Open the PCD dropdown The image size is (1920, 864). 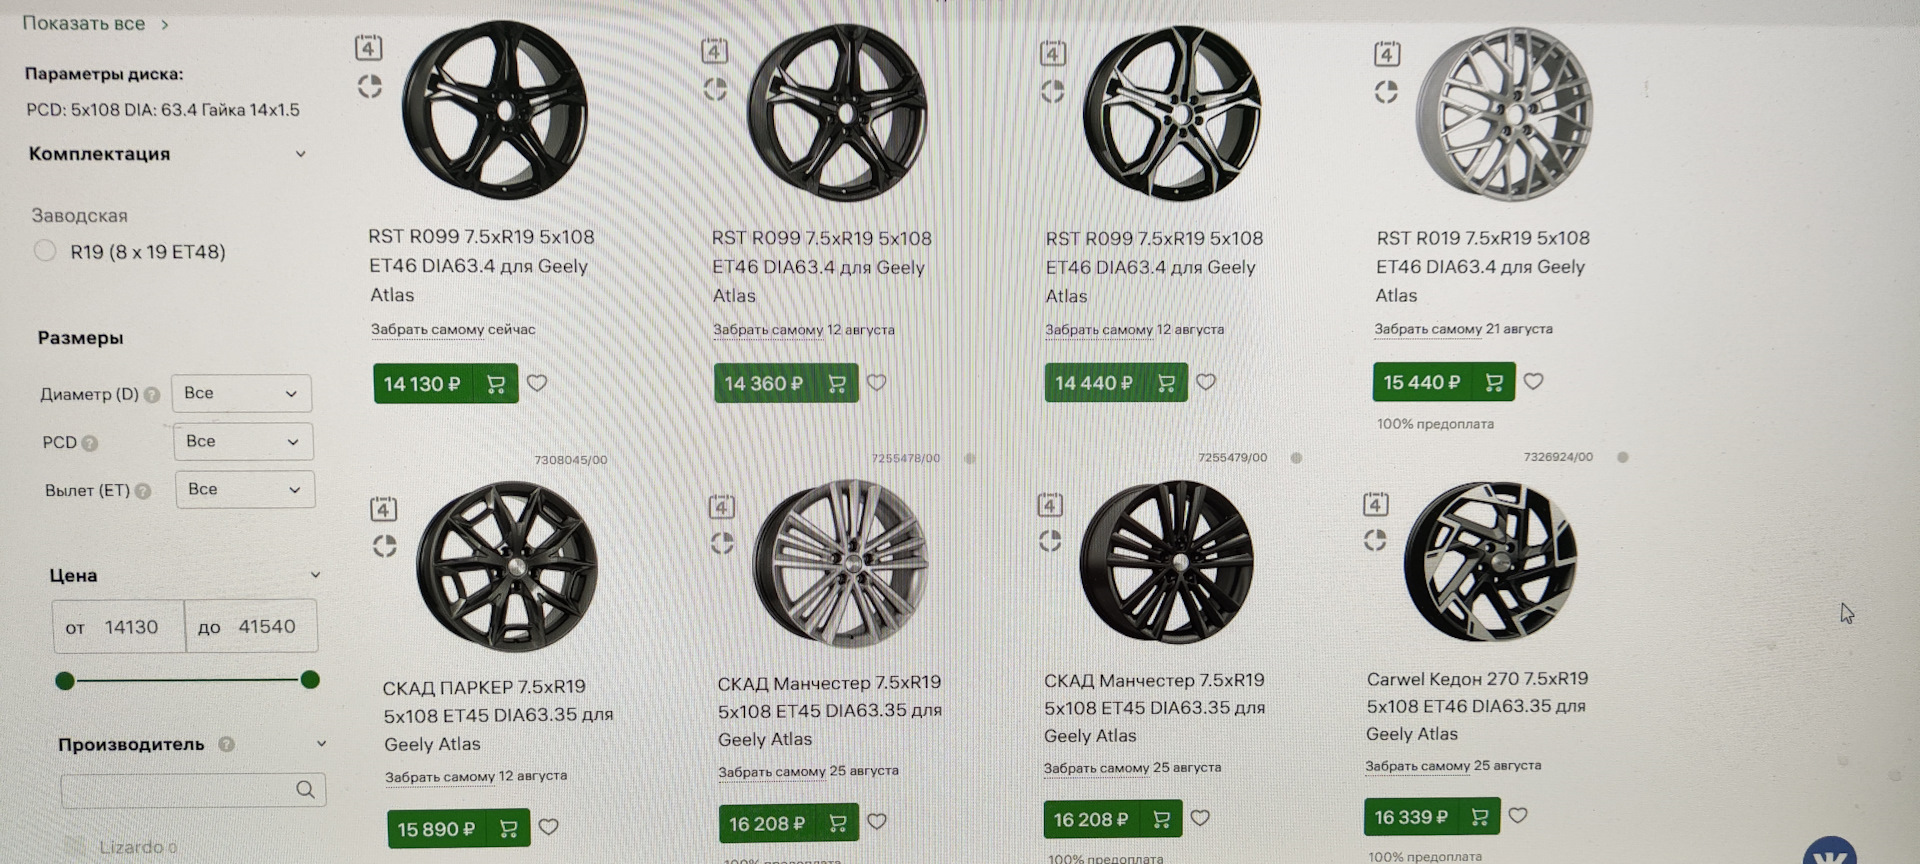(x=243, y=441)
